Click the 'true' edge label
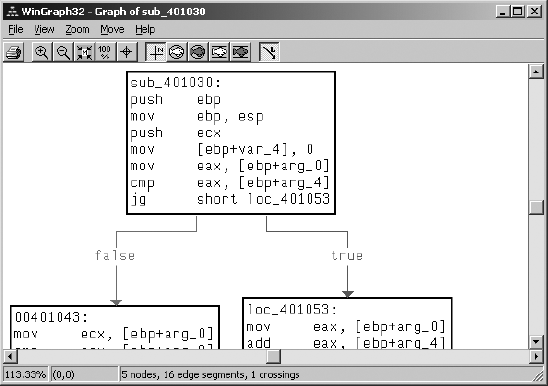The image size is (548, 386). [347, 256]
